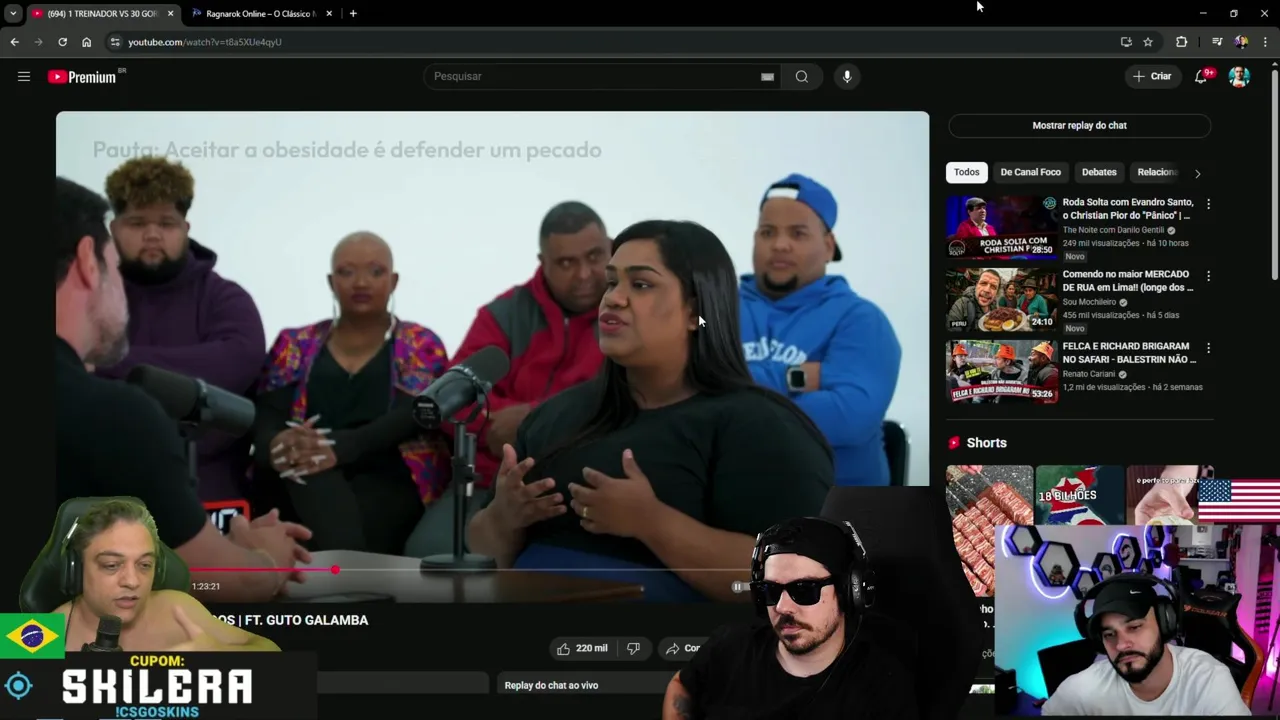Open browser extensions puzzle icon
This screenshot has width=1280, height=720.
click(1182, 42)
